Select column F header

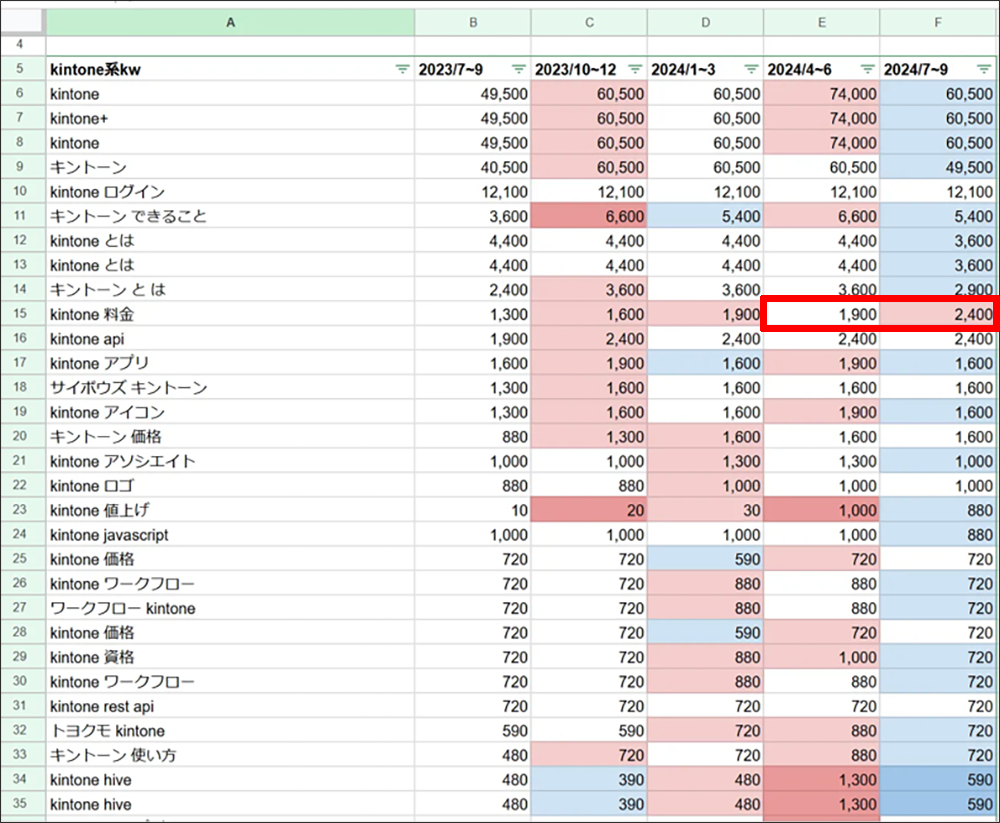938,22
